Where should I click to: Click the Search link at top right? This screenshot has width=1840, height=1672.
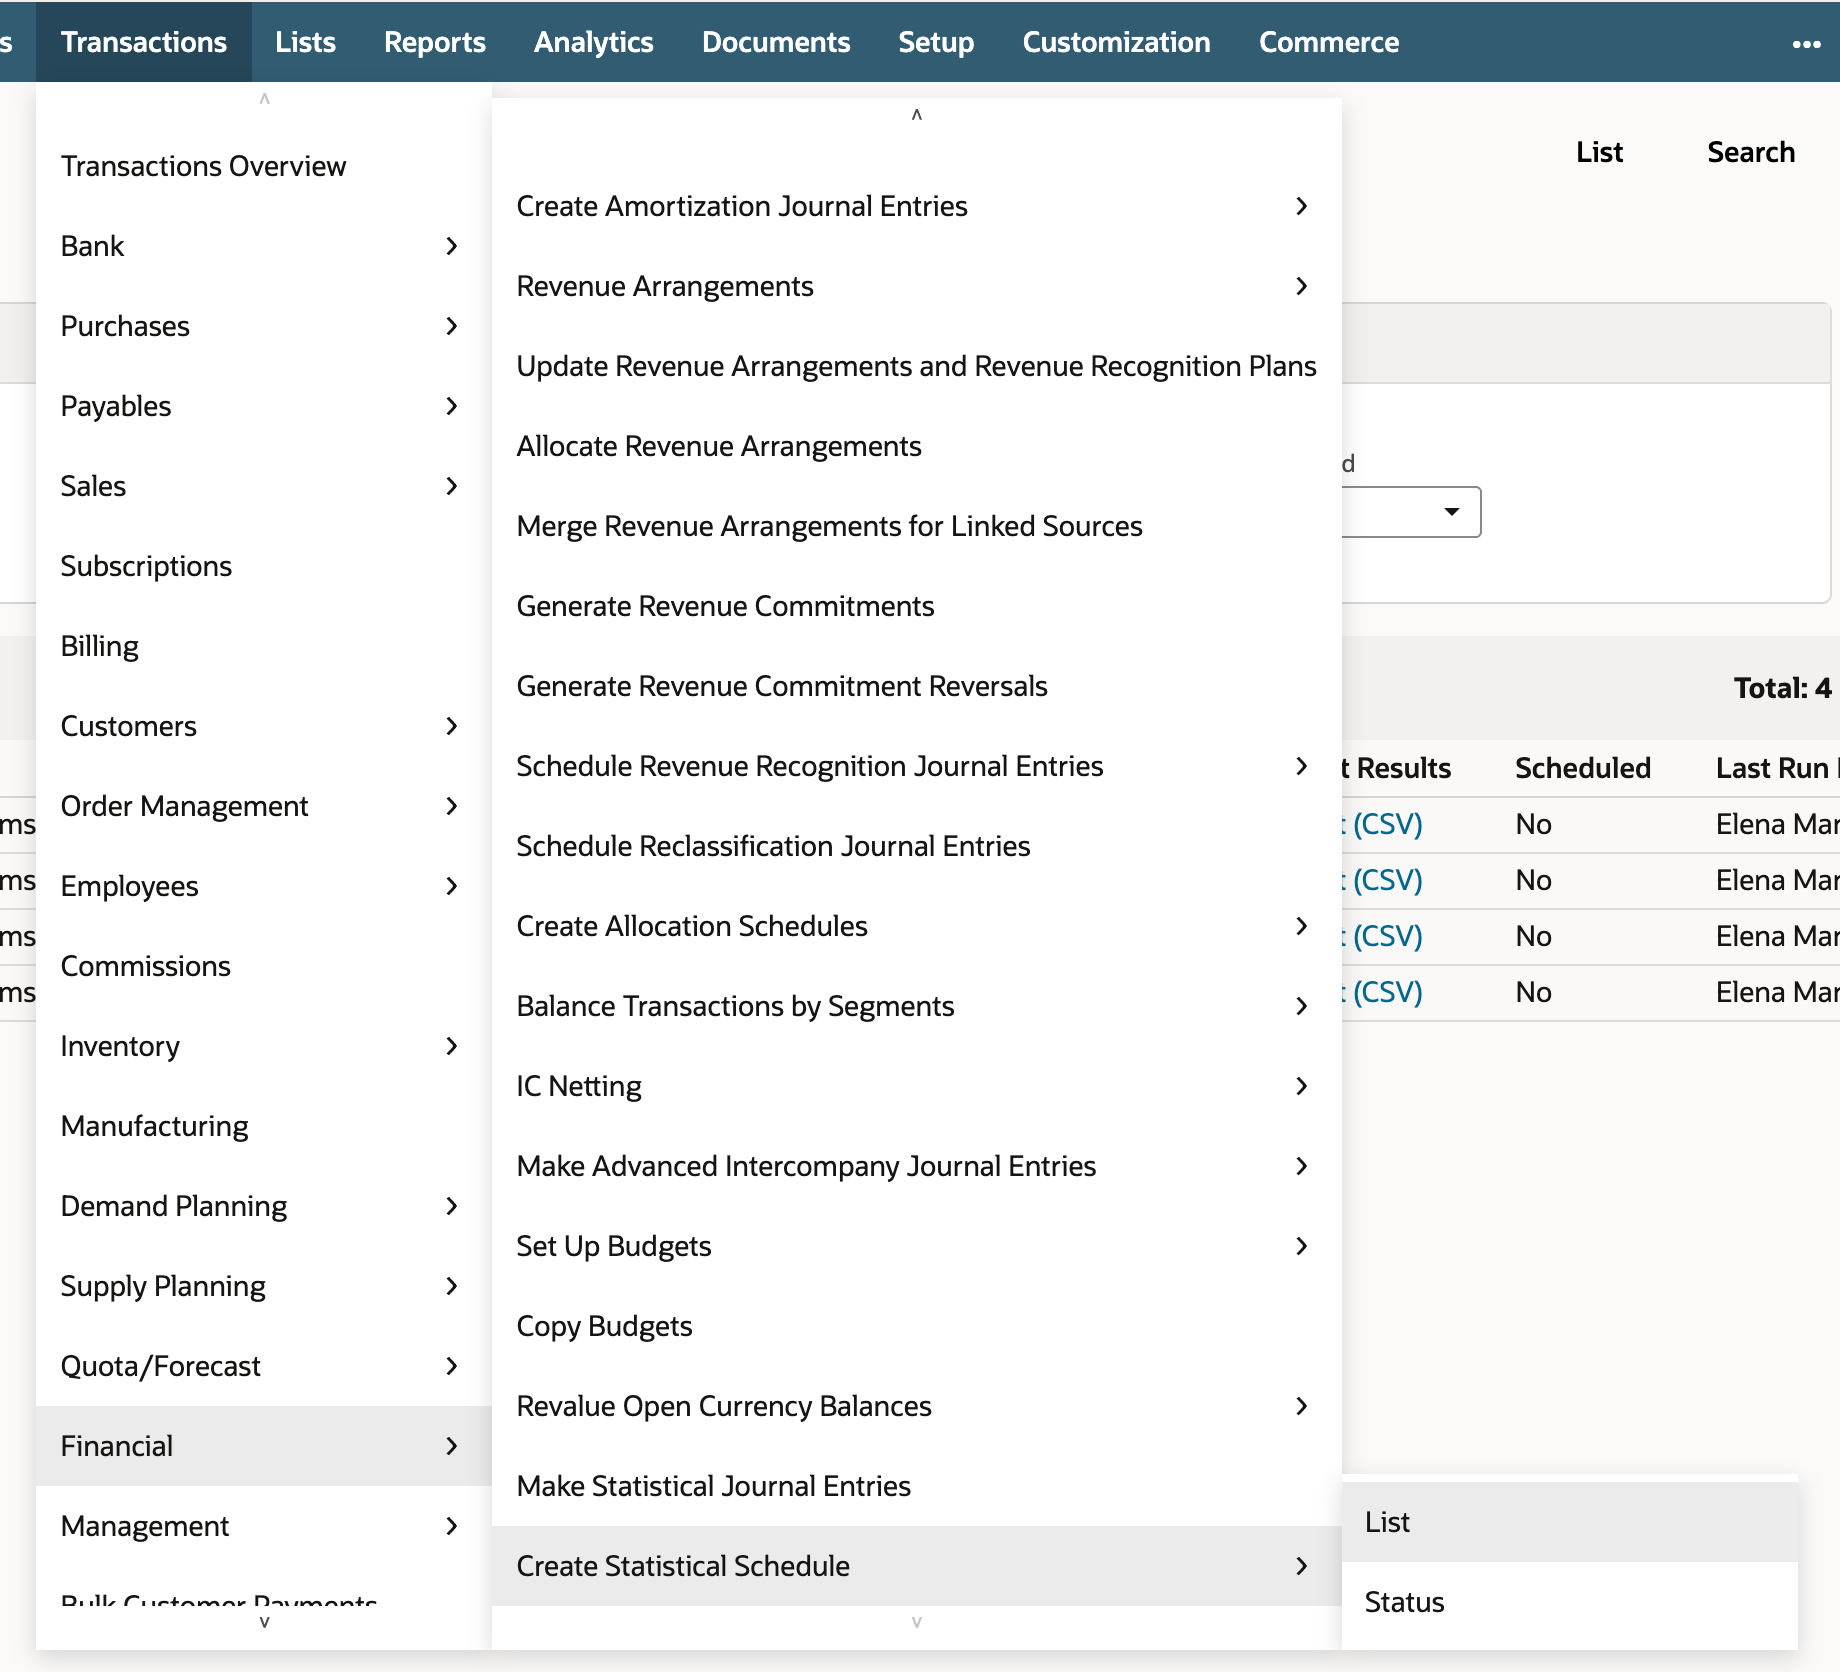1751,152
